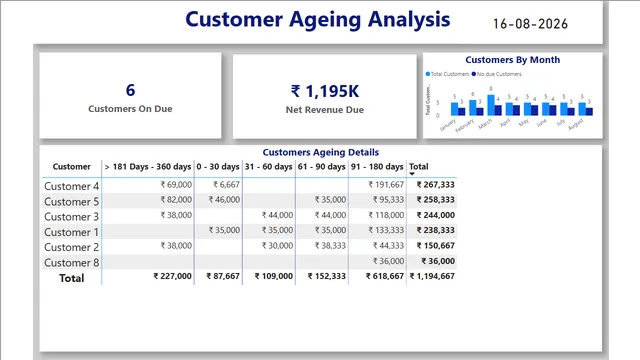Image resolution: width=640 pixels, height=360 pixels.
Task: Click the January Total Customers bar
Action: click(454, 109)
